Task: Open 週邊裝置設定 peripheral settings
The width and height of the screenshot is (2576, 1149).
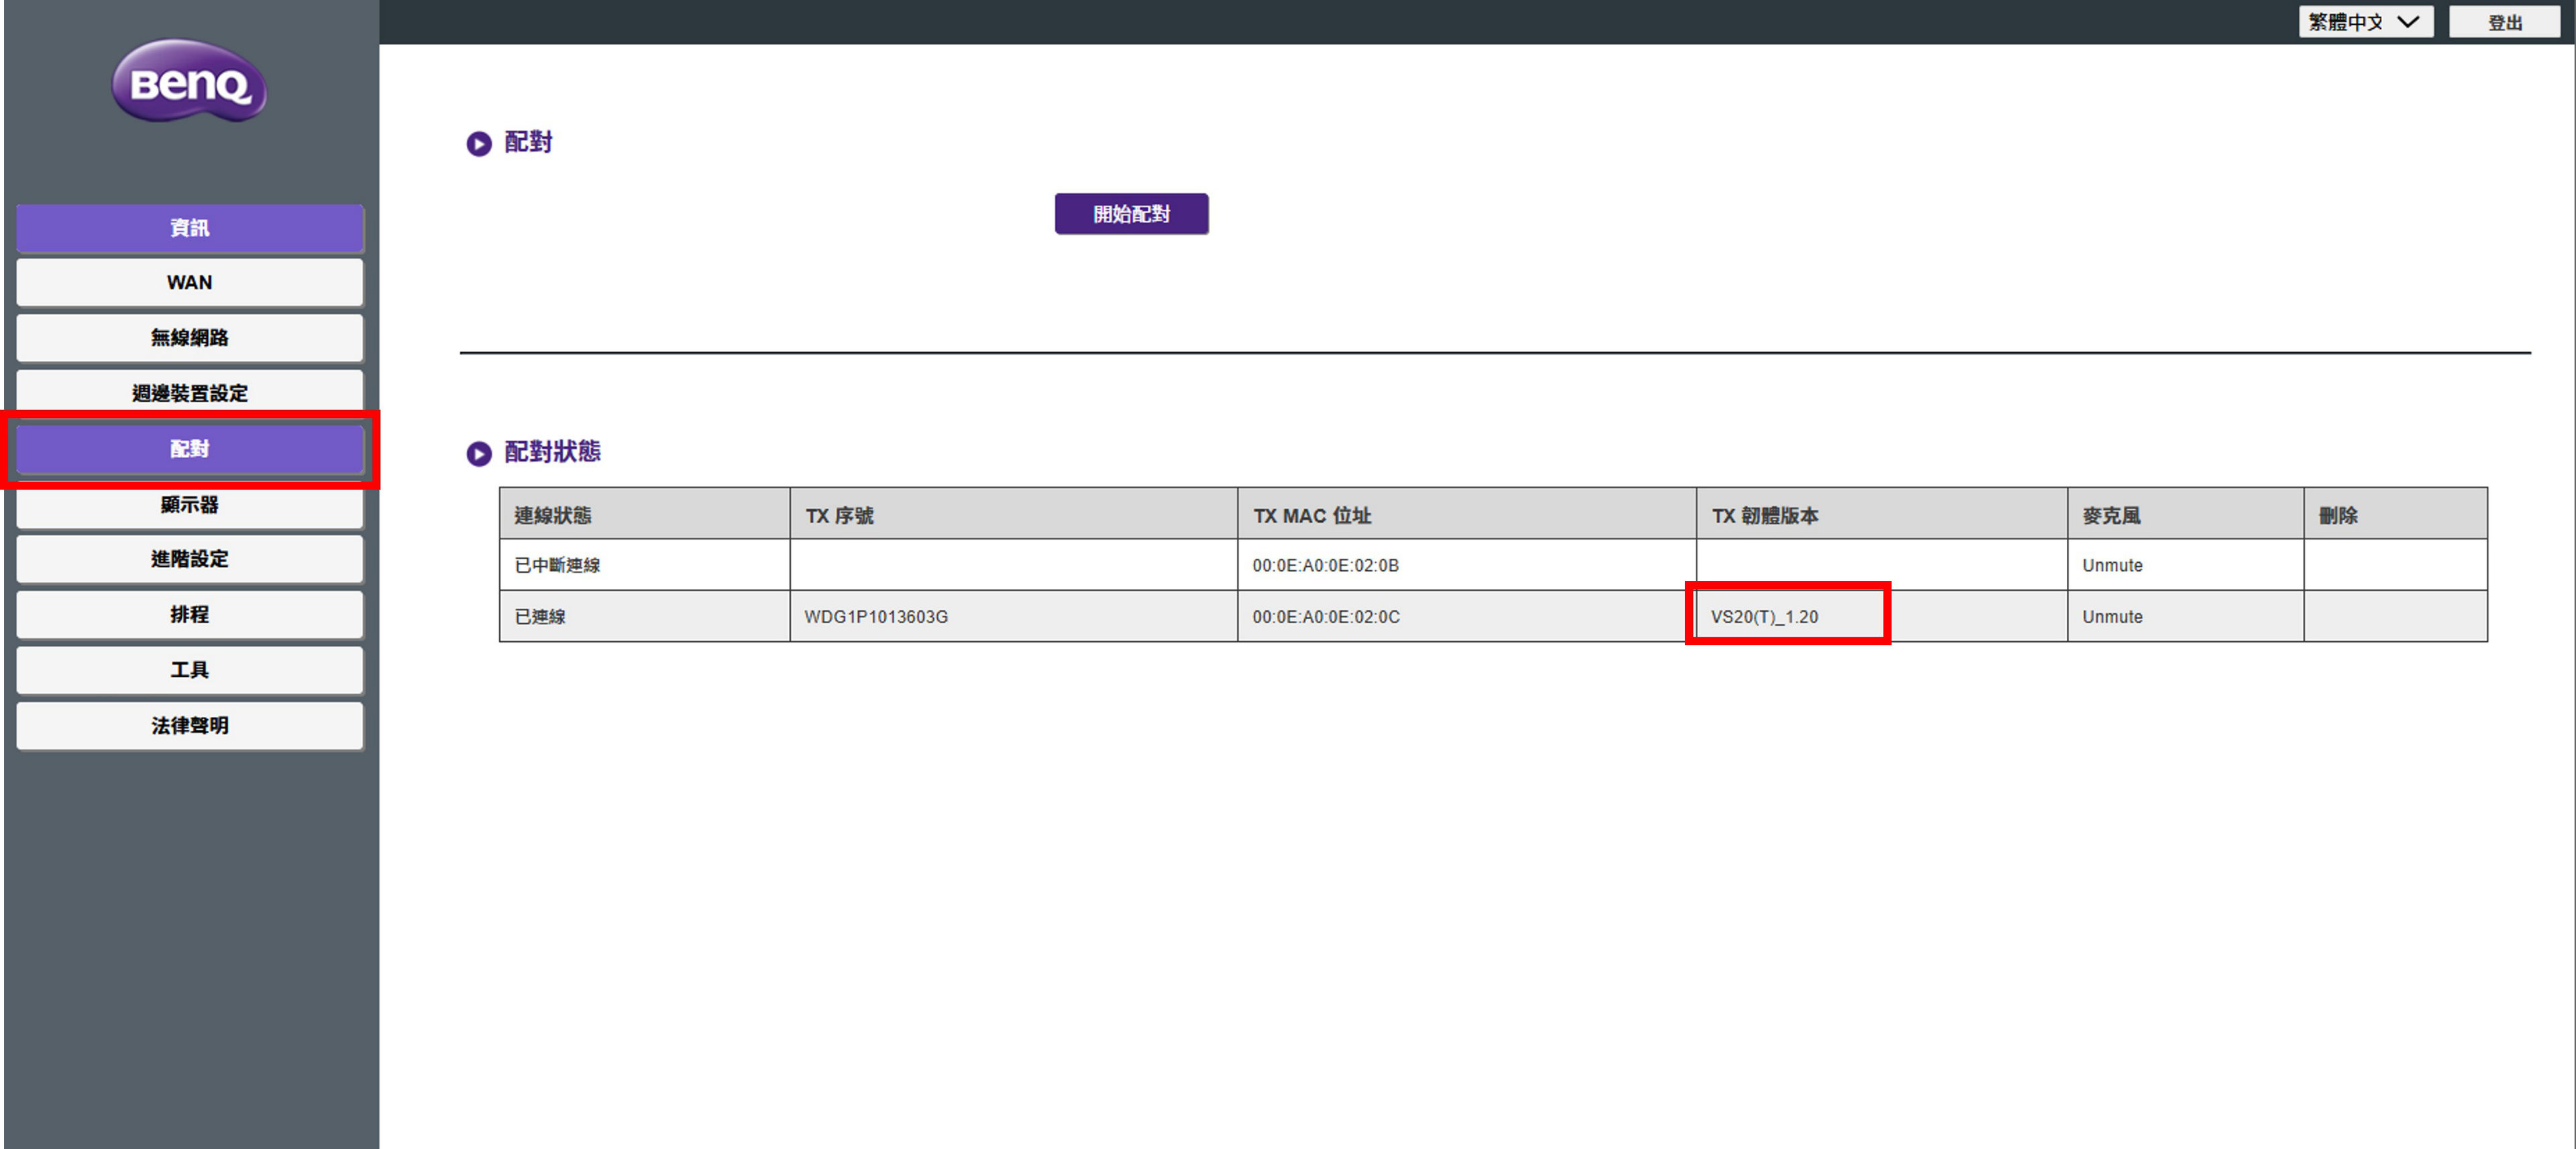Action: point(190,393)
